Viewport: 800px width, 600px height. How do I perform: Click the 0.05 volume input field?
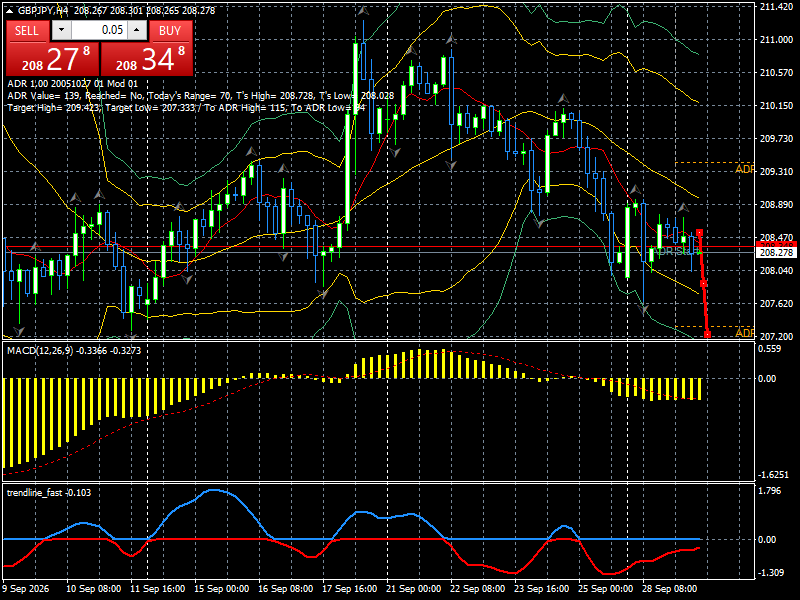tap(99, 30)
